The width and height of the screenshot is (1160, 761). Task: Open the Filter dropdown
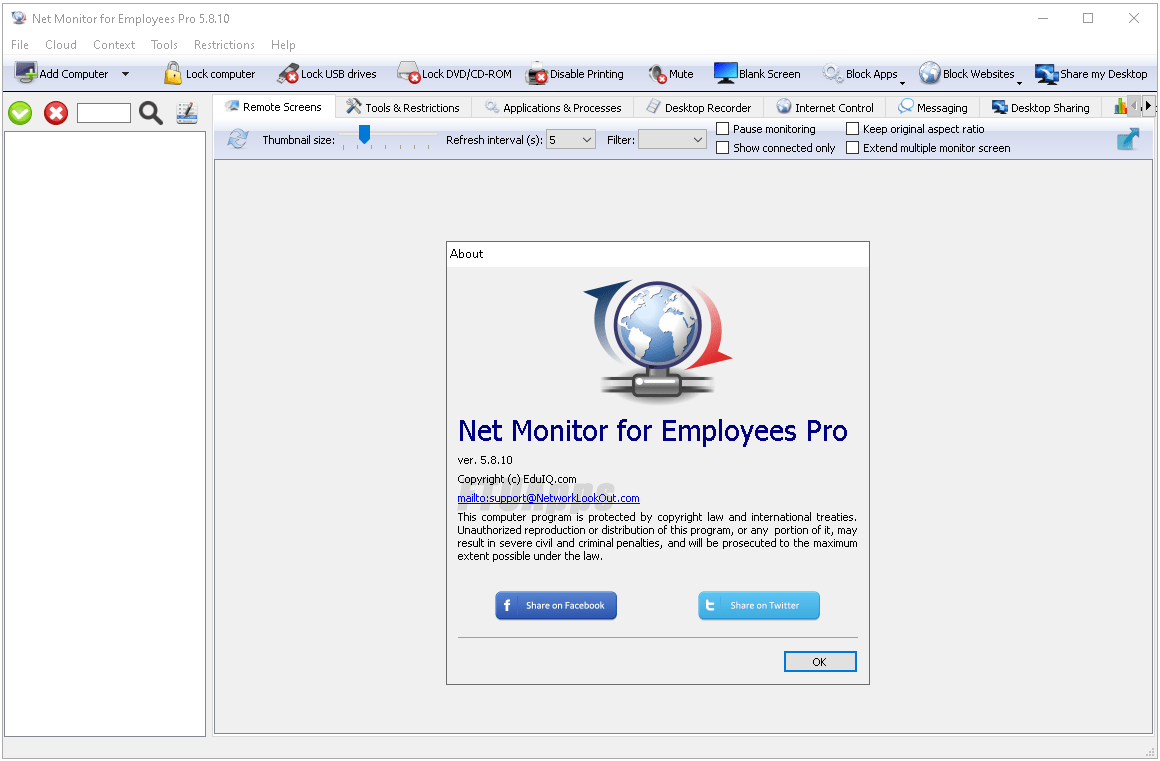click(672, 139)
